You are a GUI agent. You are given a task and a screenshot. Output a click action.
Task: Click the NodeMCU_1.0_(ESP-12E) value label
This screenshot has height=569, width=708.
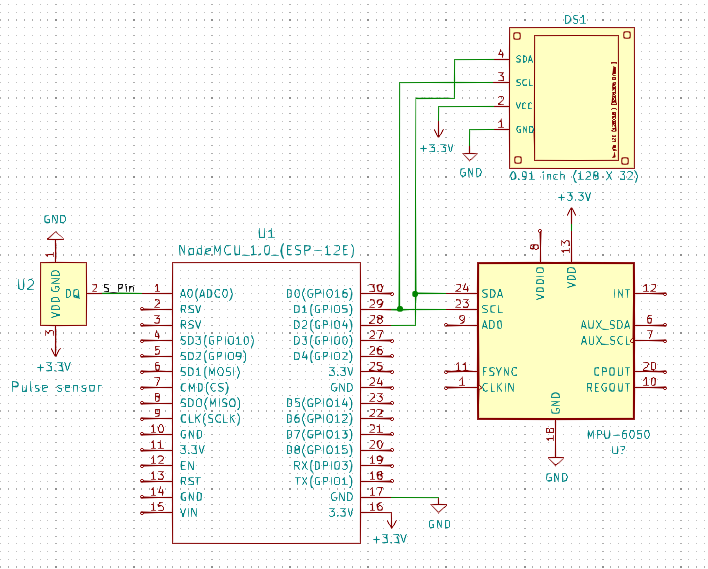[266, 250]
